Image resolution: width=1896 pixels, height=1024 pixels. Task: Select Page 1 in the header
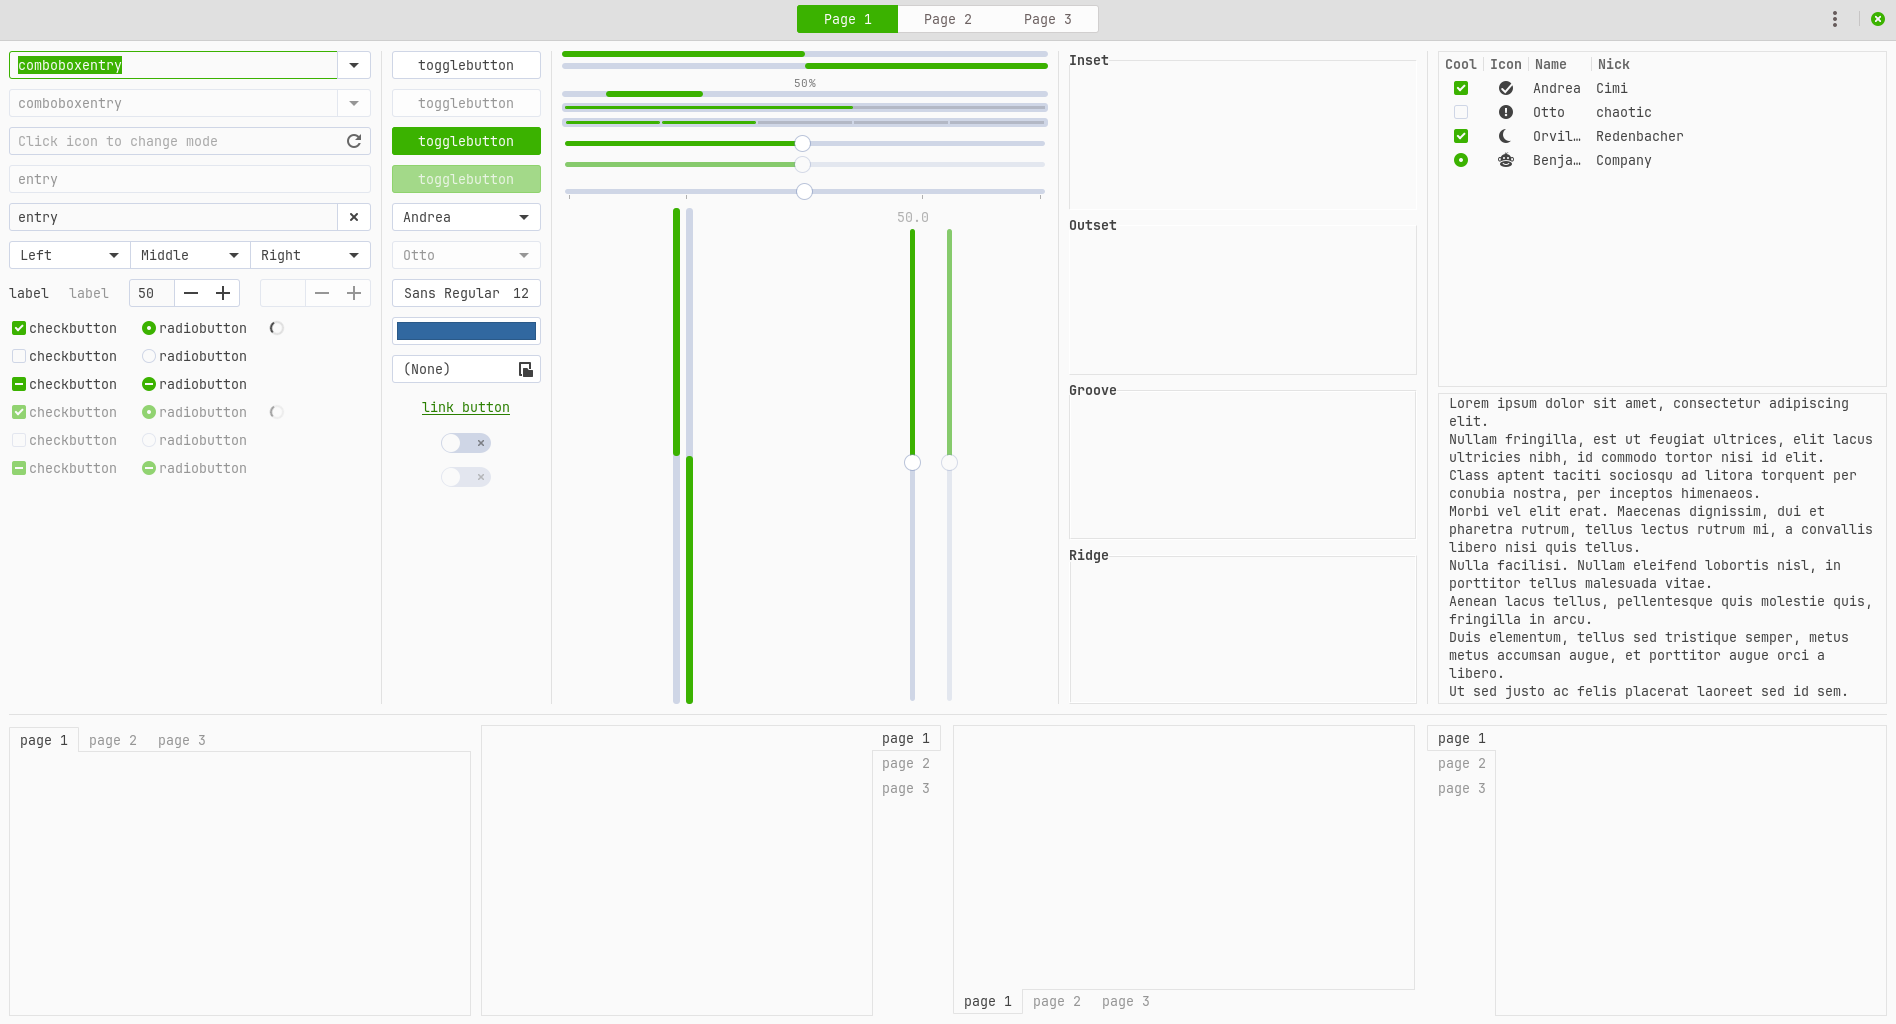(847, 19)
